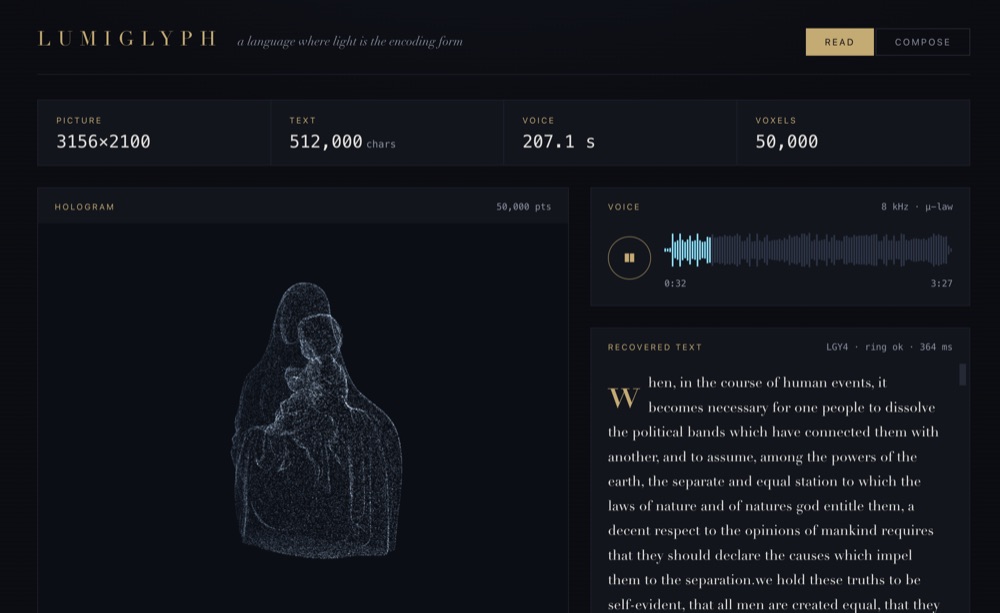1000x613 pixels.
Task: Pause the voice playback
Action: coord(629,258)
